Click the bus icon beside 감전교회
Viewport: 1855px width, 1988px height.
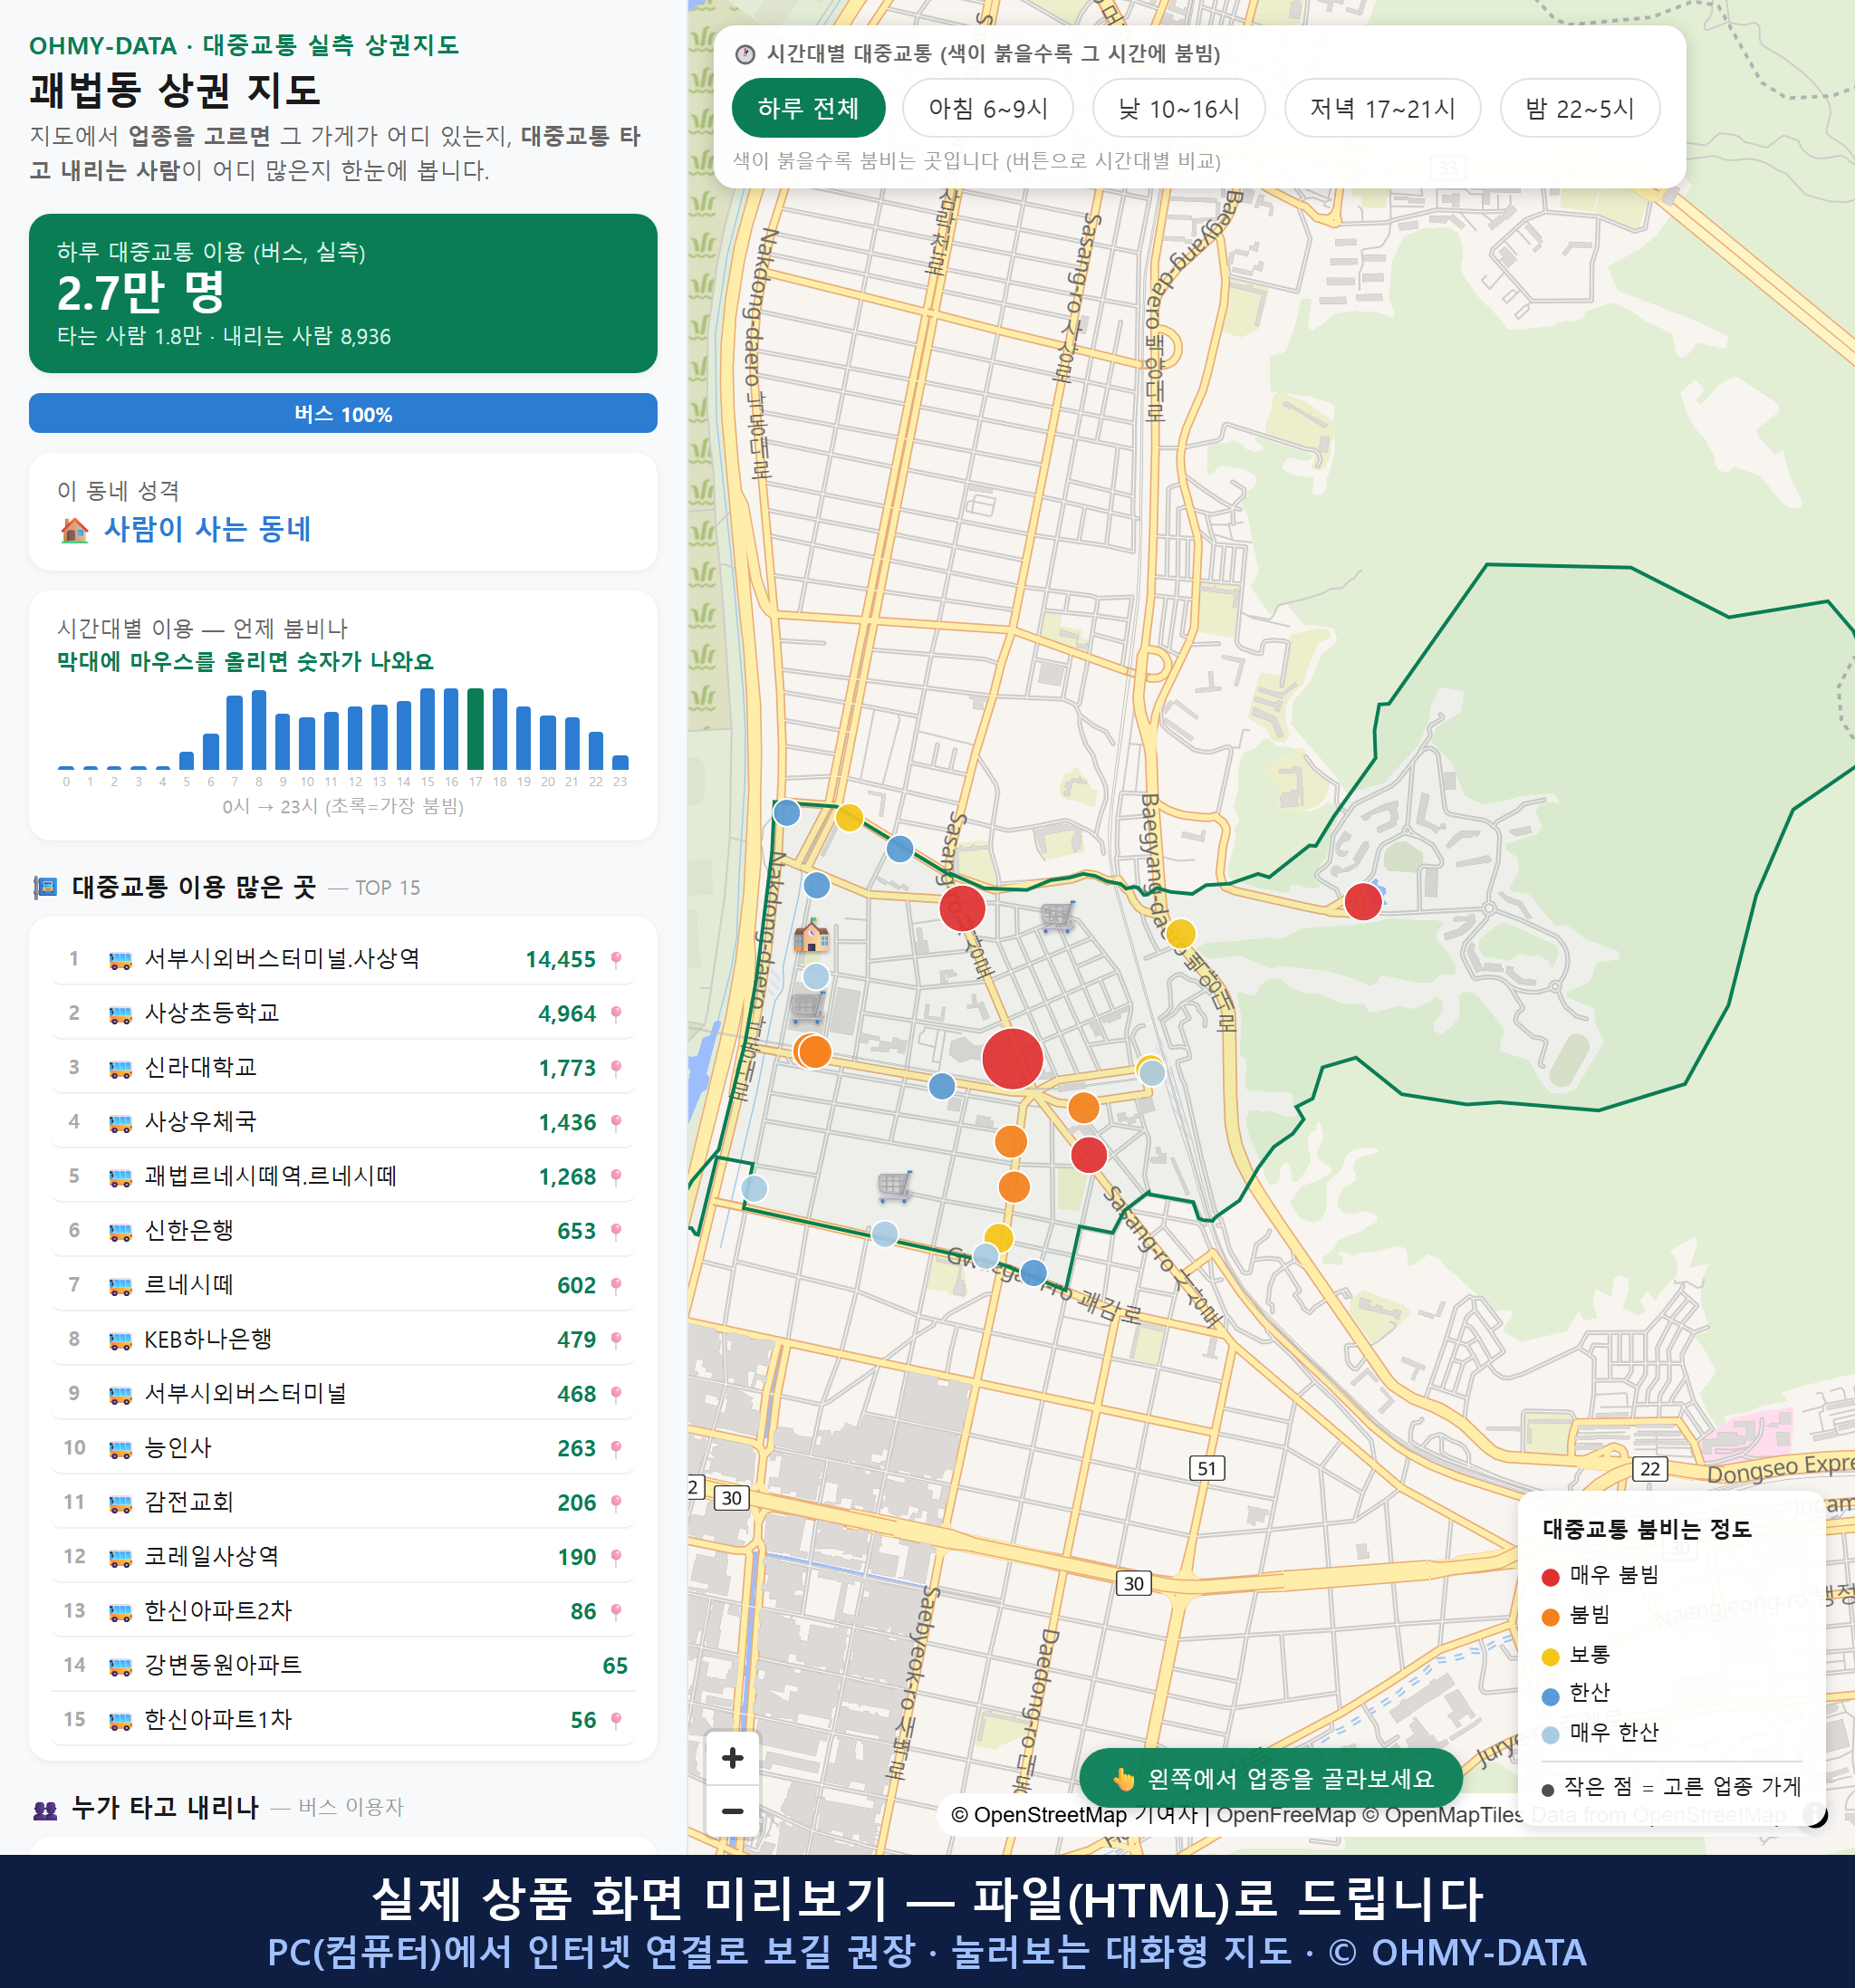[120, 1503]
